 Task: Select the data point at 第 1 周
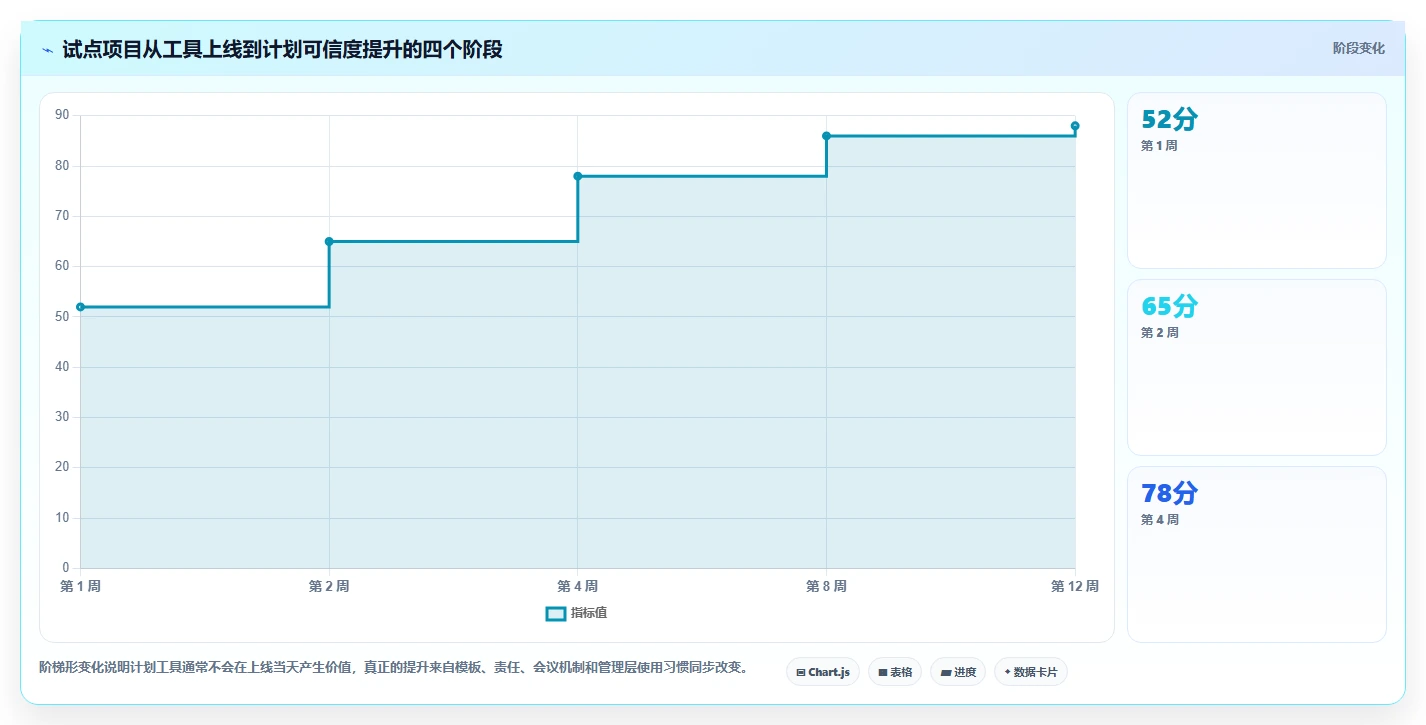tap(80, 307)
